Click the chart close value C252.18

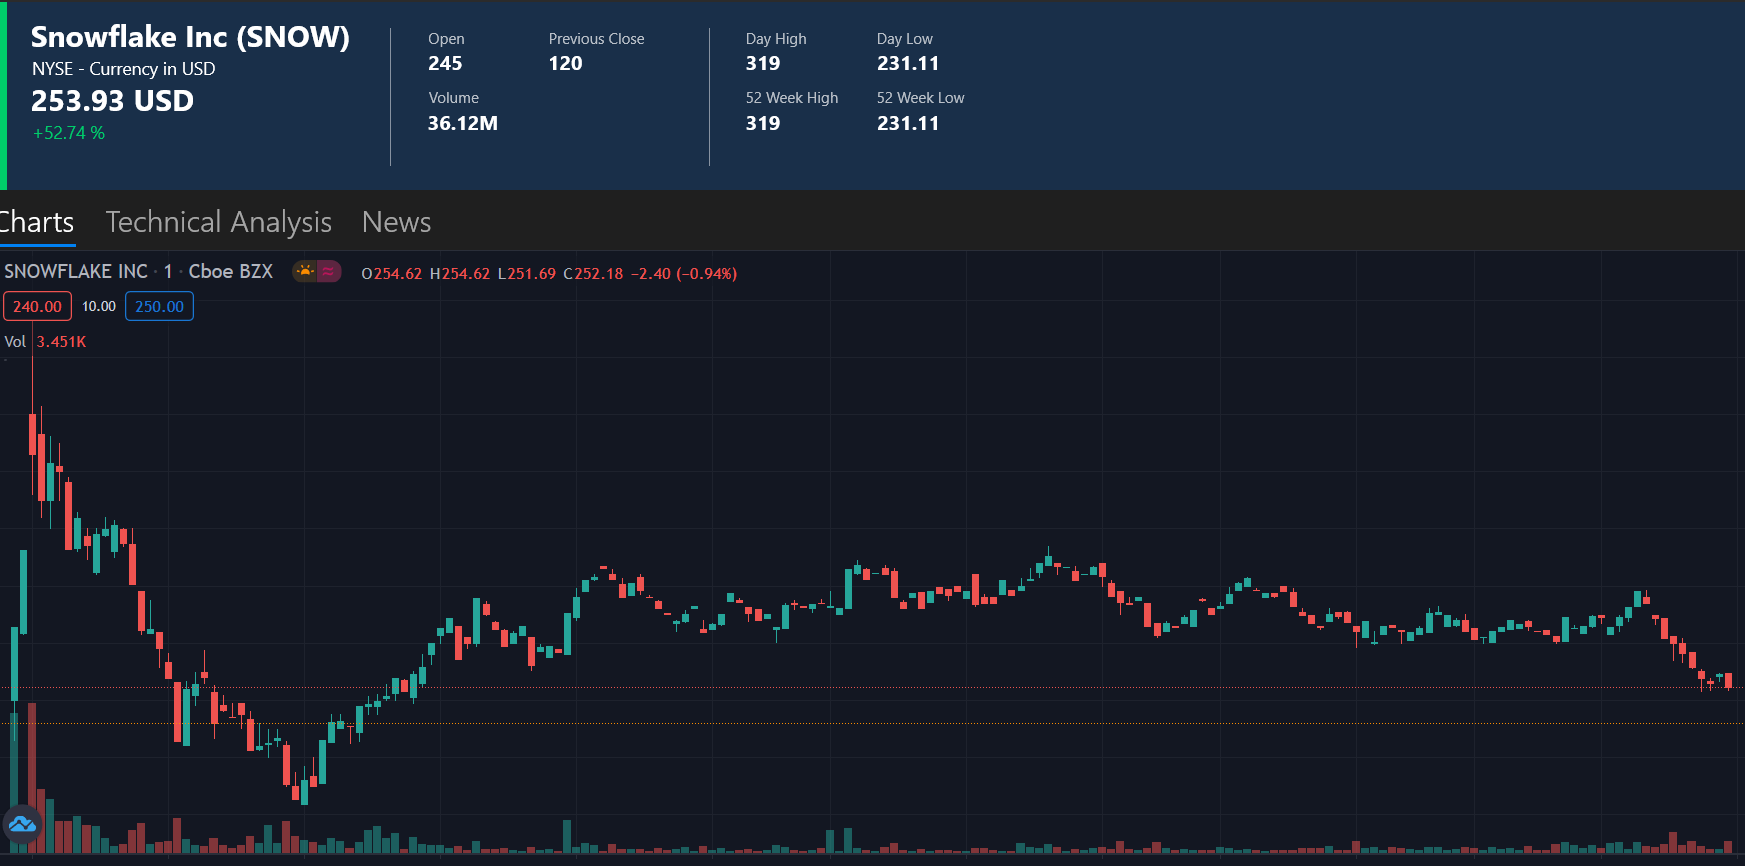[593, 274]
